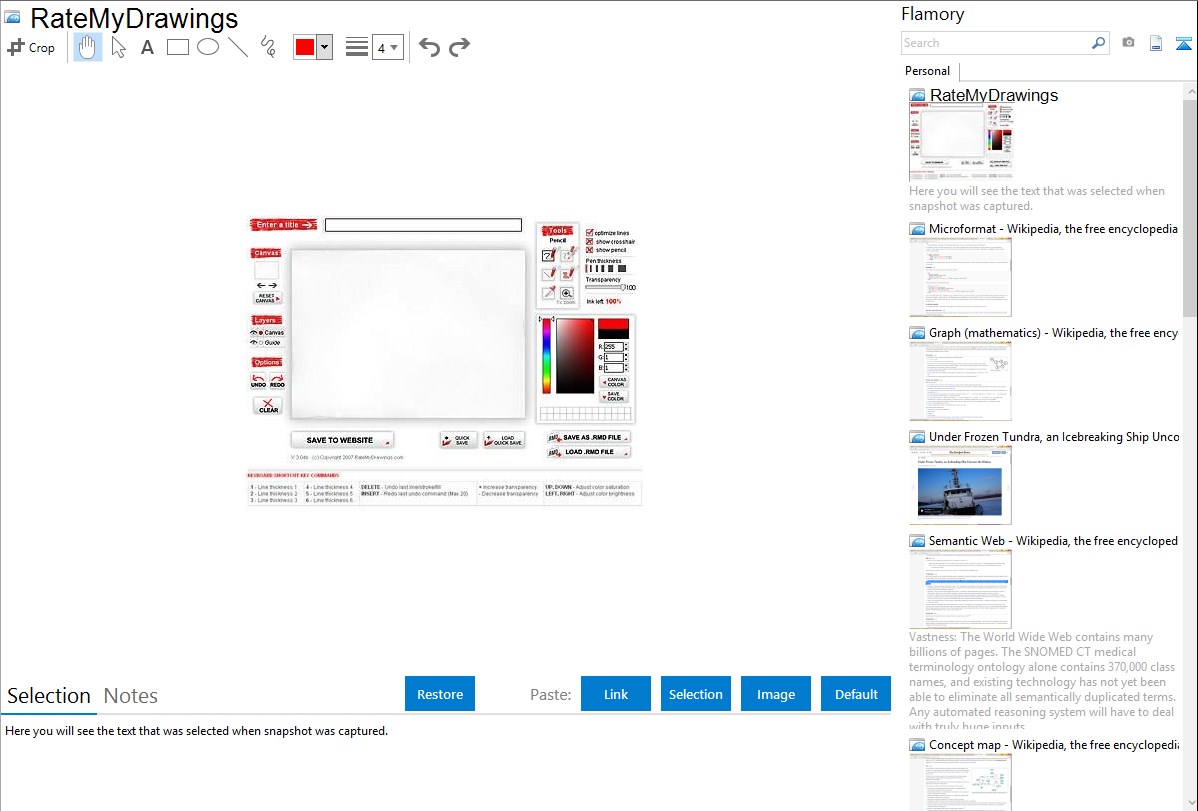The width and height of the screenshot is (1198, 811).
Task: Click the icebreaking ship thumbnail
Action: pyautogui.click(x=960, y=485)
